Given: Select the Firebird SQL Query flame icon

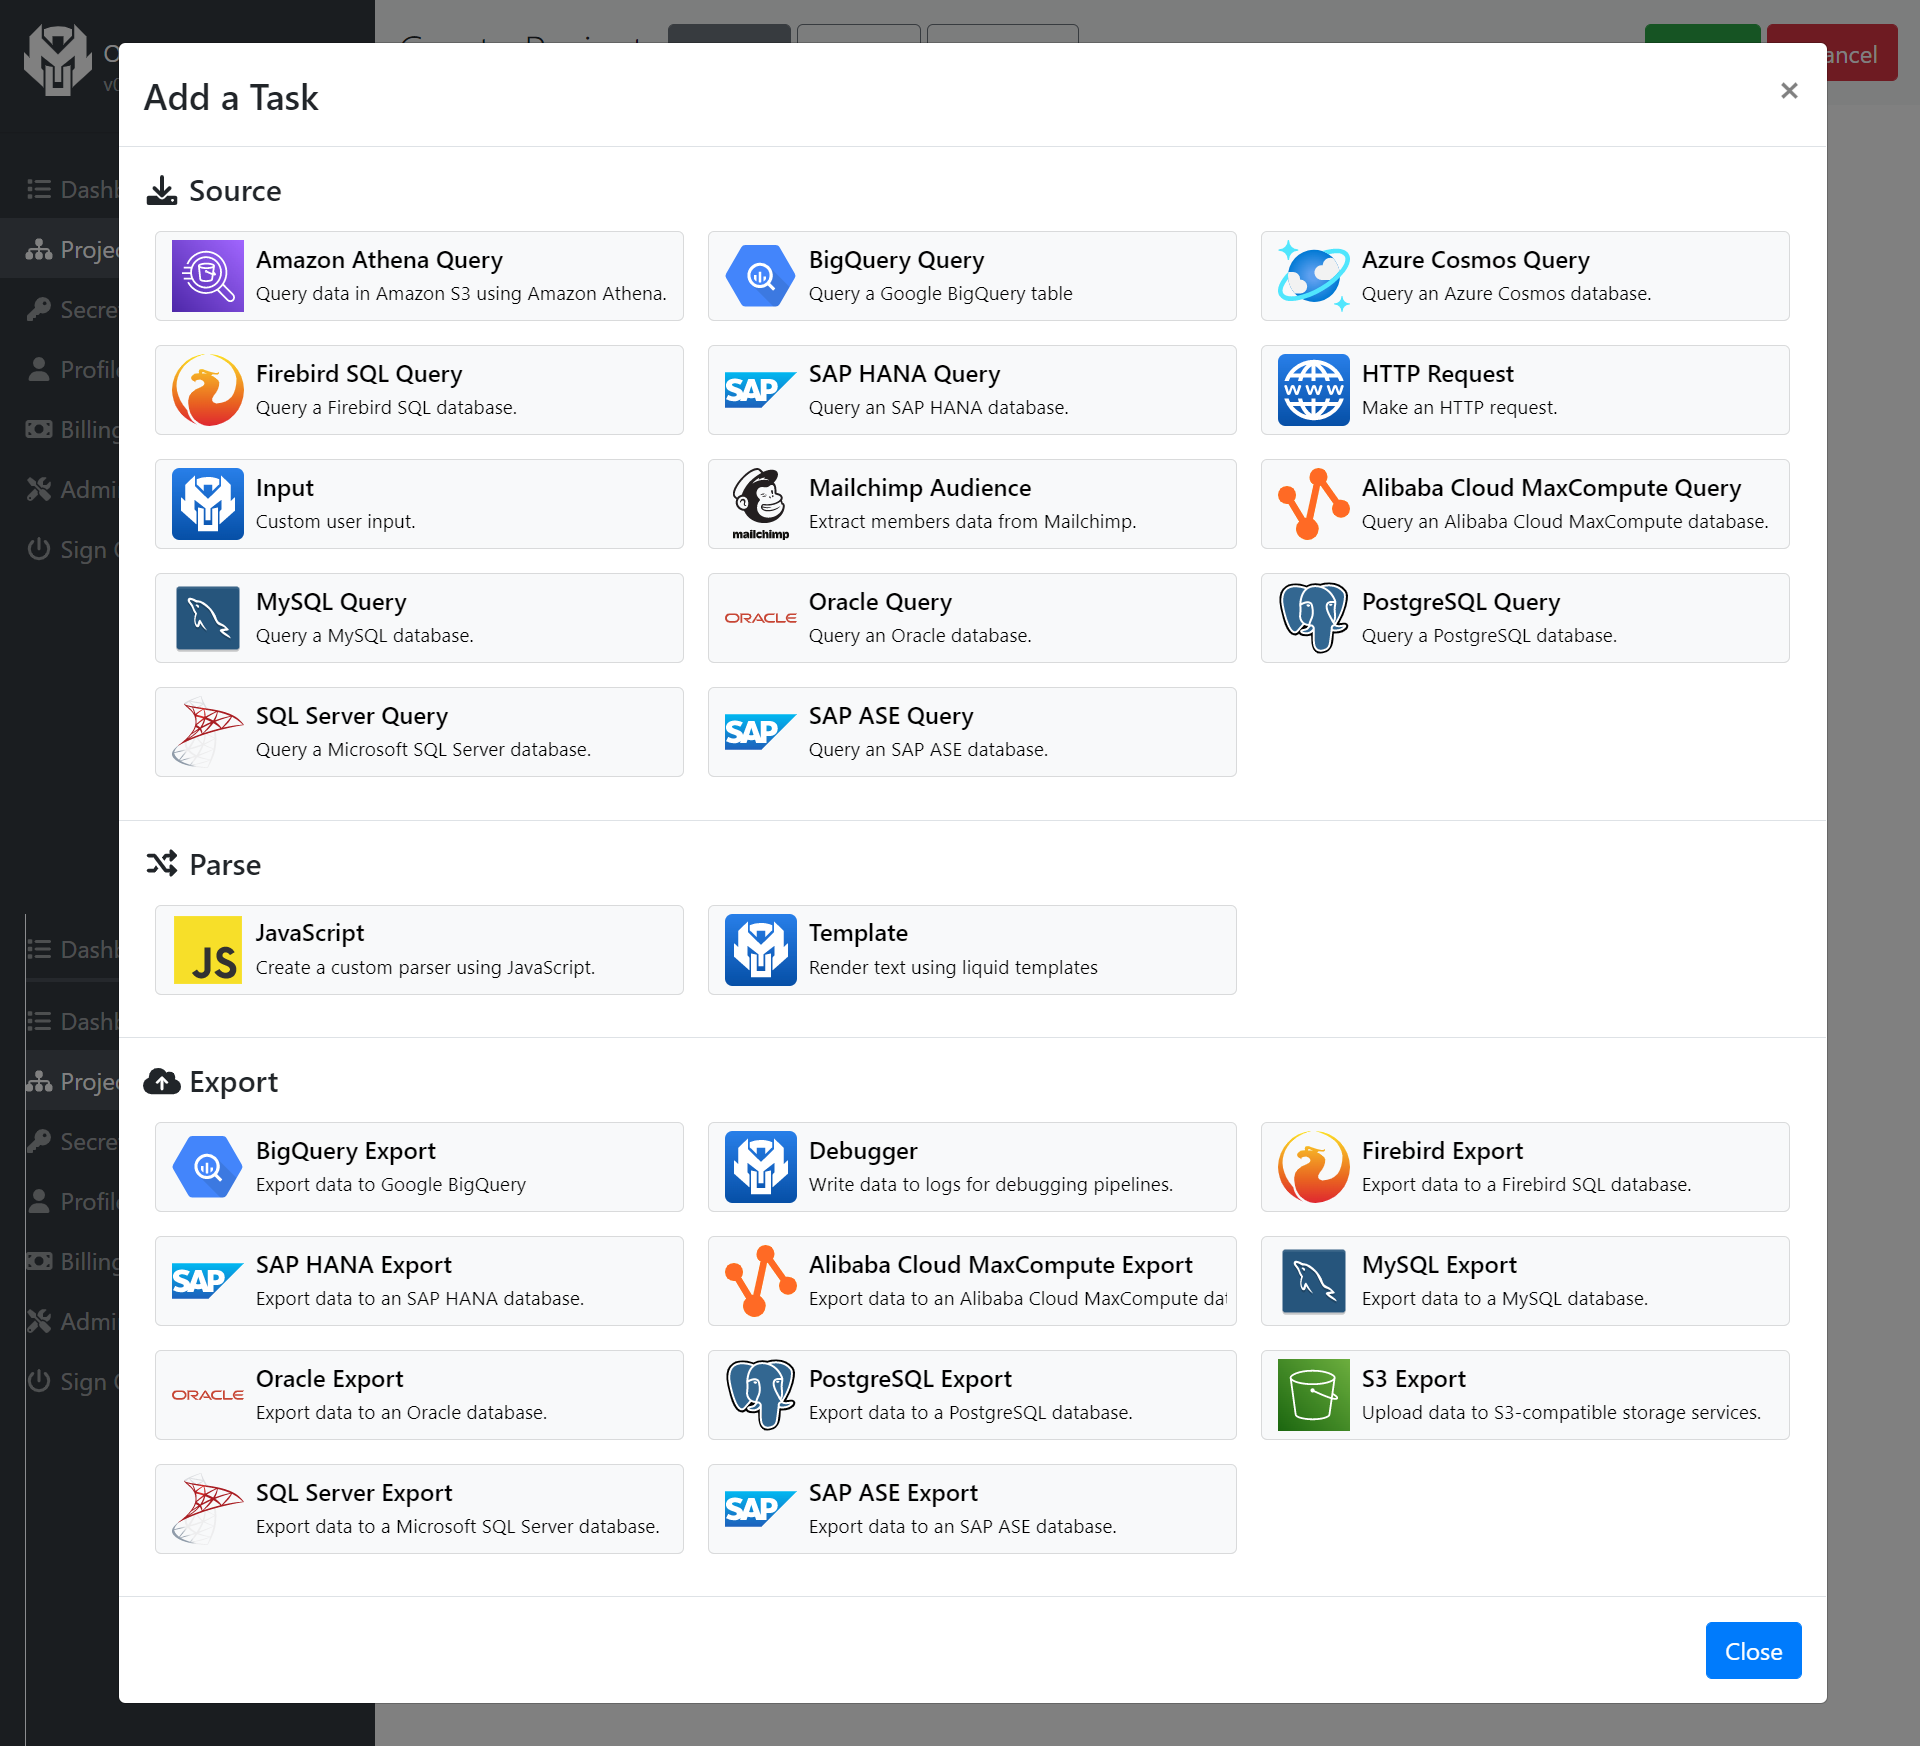Looking at the screenshot, I should (207, 390).
